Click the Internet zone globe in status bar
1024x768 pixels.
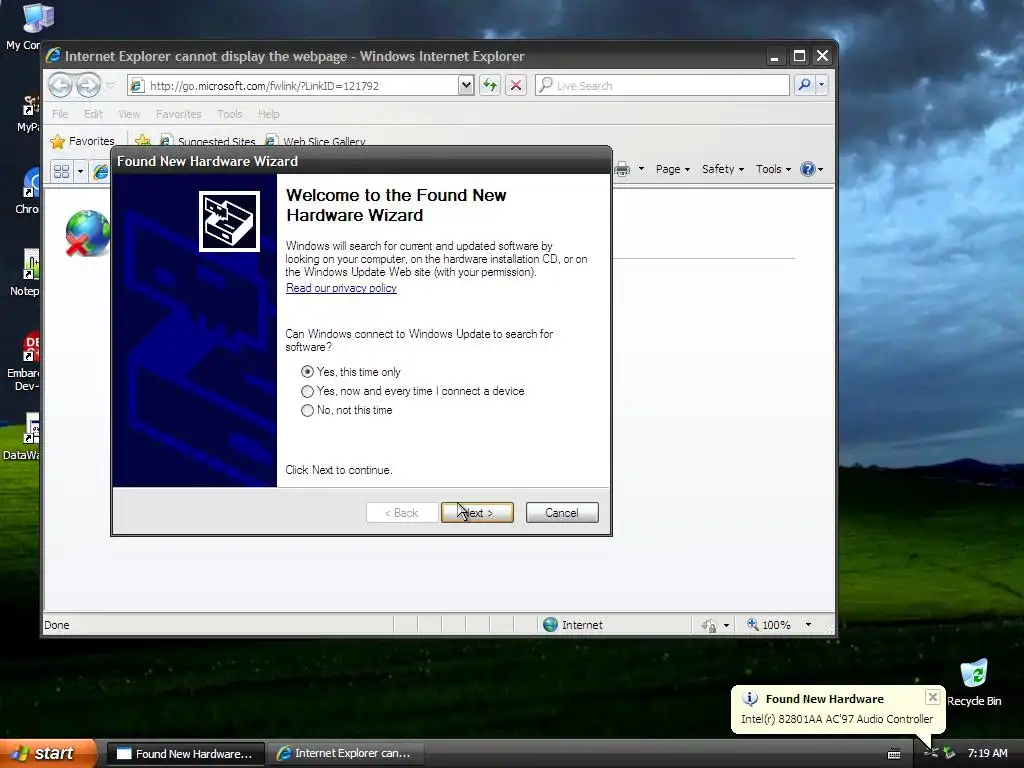551,624
